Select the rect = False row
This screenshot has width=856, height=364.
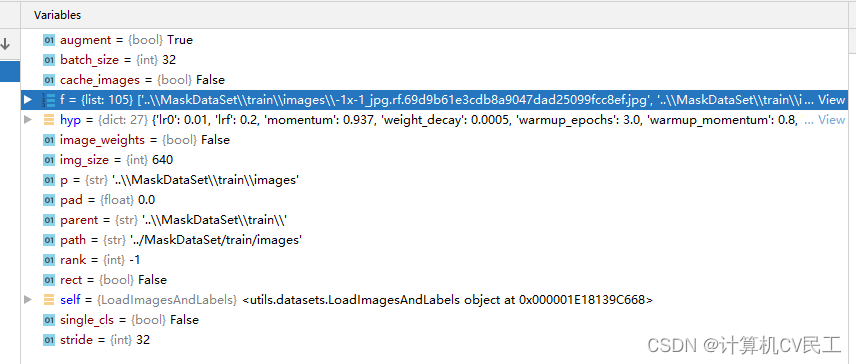tap(435, 280)
